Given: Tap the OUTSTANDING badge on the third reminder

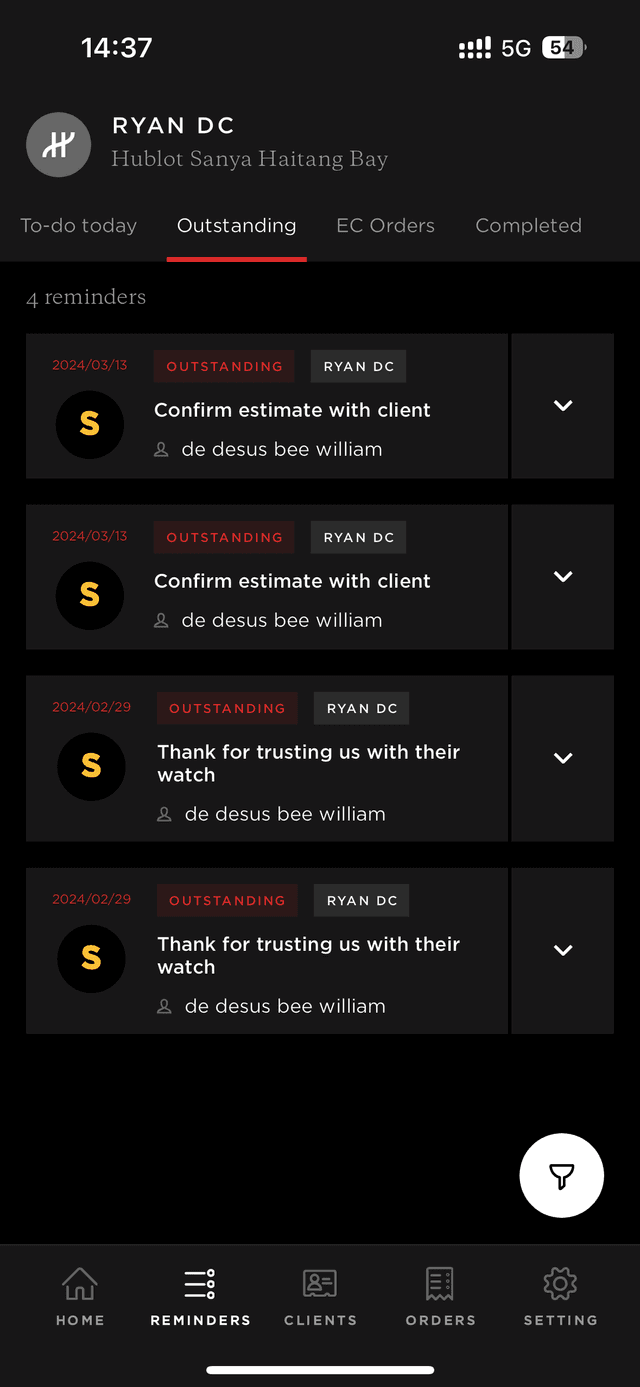Looking at the screenshot, I should coord(227,709).
